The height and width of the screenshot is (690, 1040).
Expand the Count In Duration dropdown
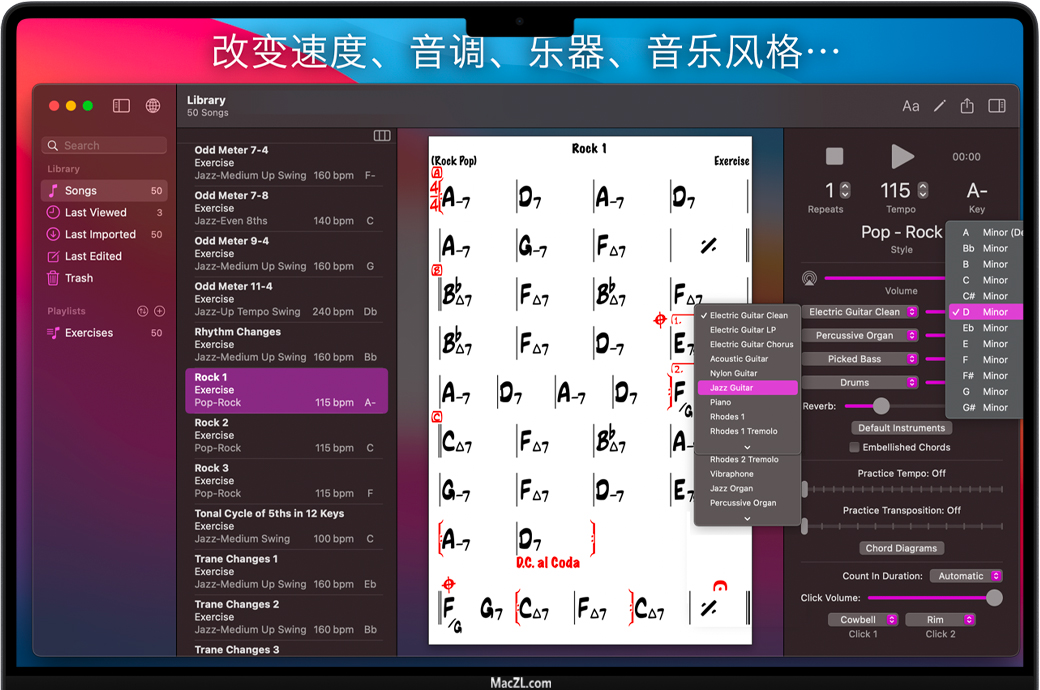click(966, 576)
